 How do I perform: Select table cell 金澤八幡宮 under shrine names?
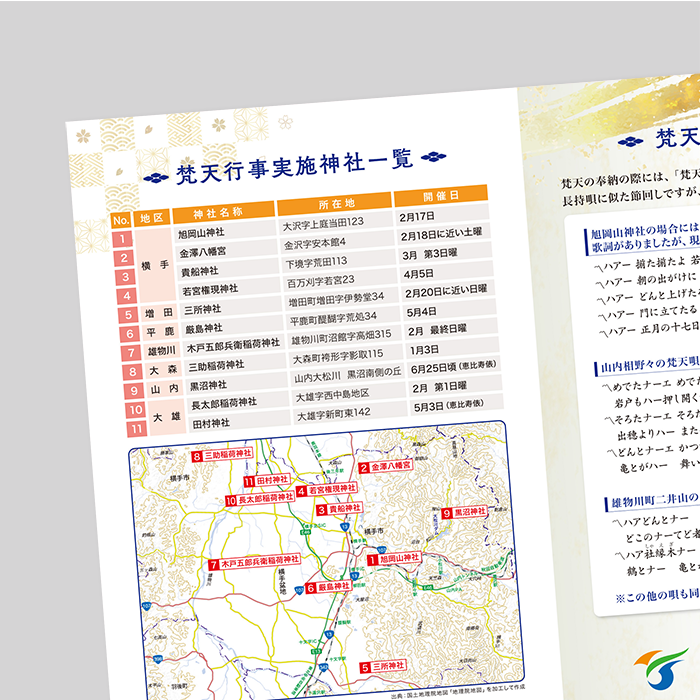203,253
